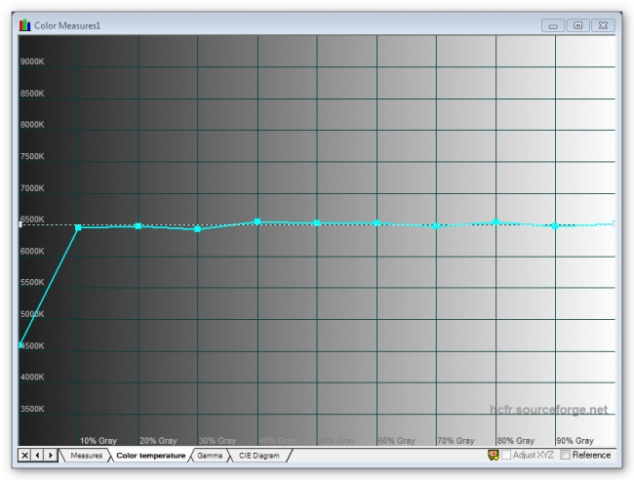Screen dimensions: 634x480
Task: Click the icon beside Adjust XYZ
Action: [493, 455]
